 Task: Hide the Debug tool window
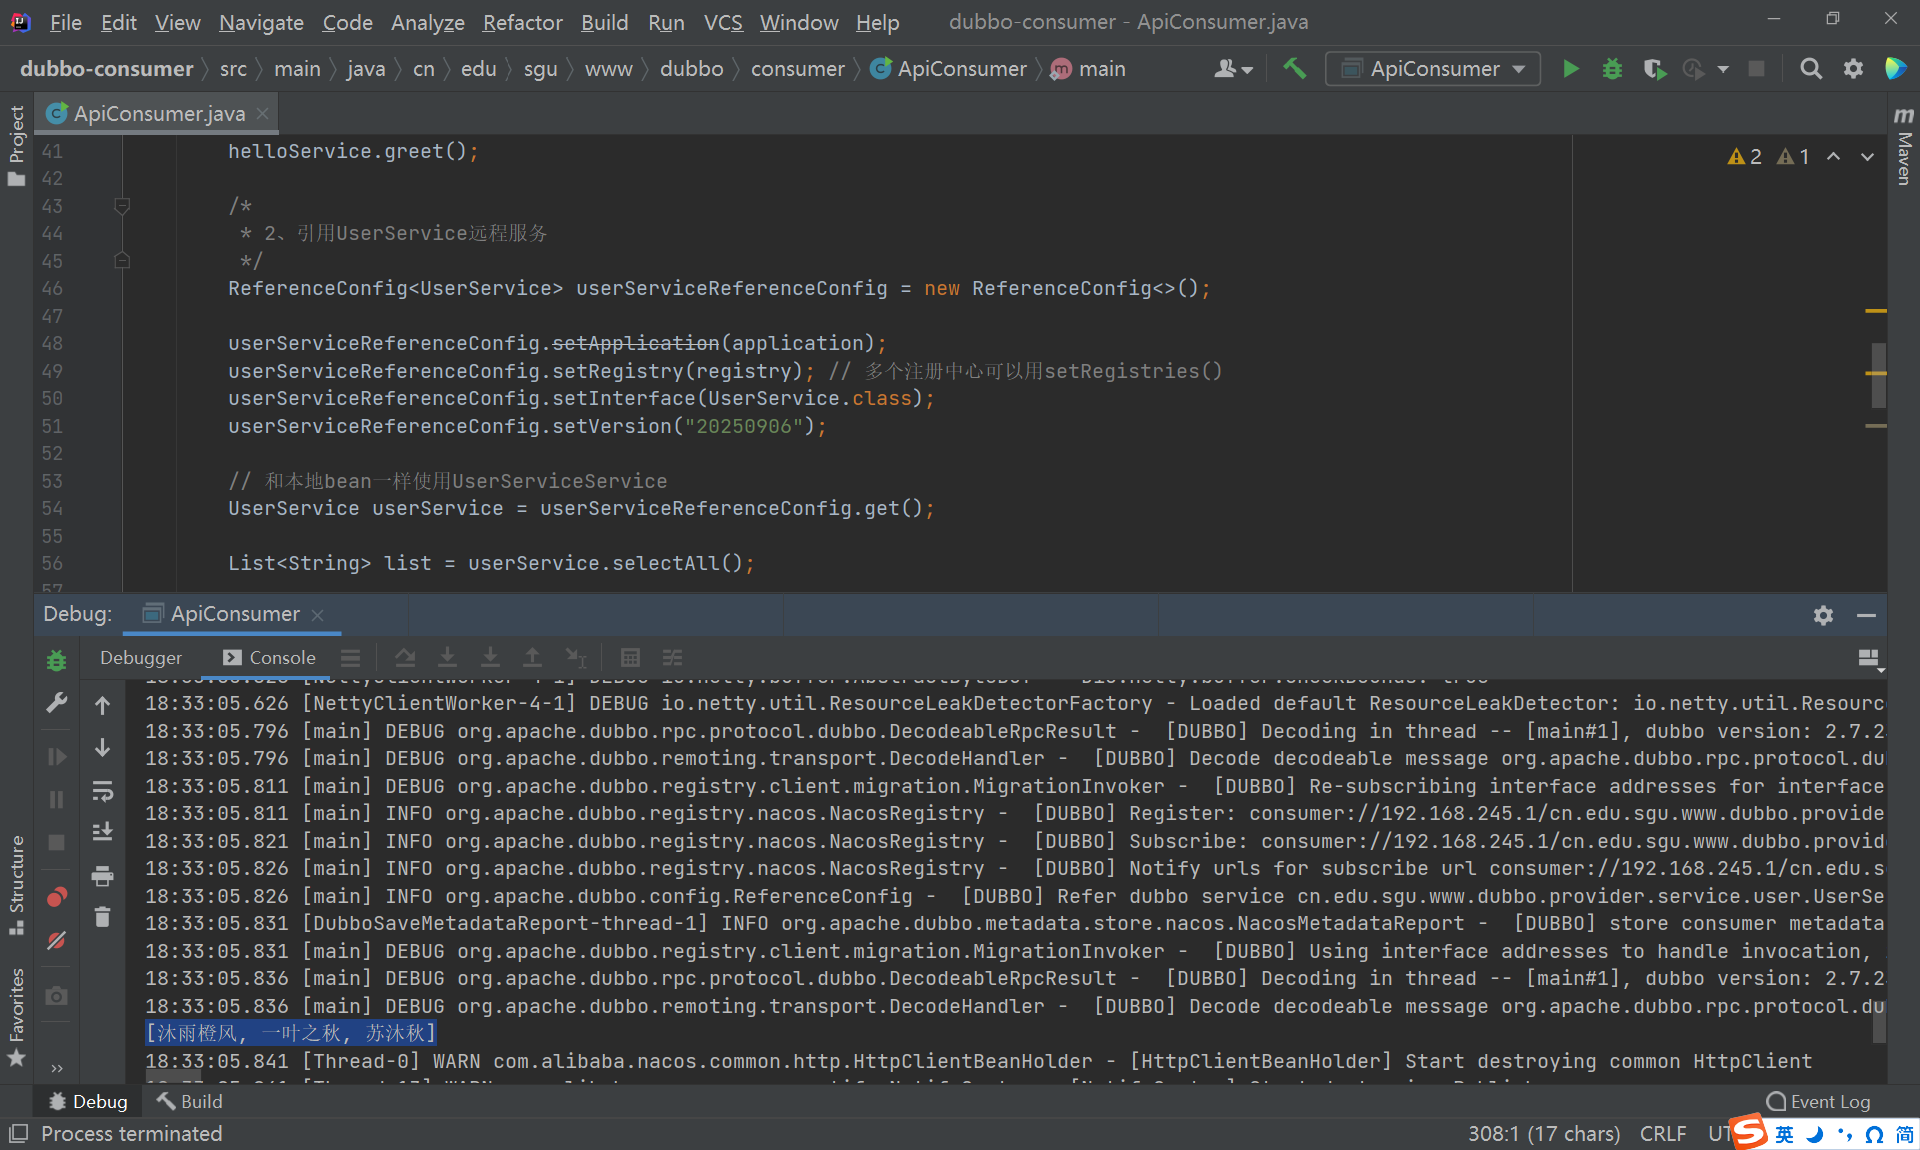point(1866,615)
